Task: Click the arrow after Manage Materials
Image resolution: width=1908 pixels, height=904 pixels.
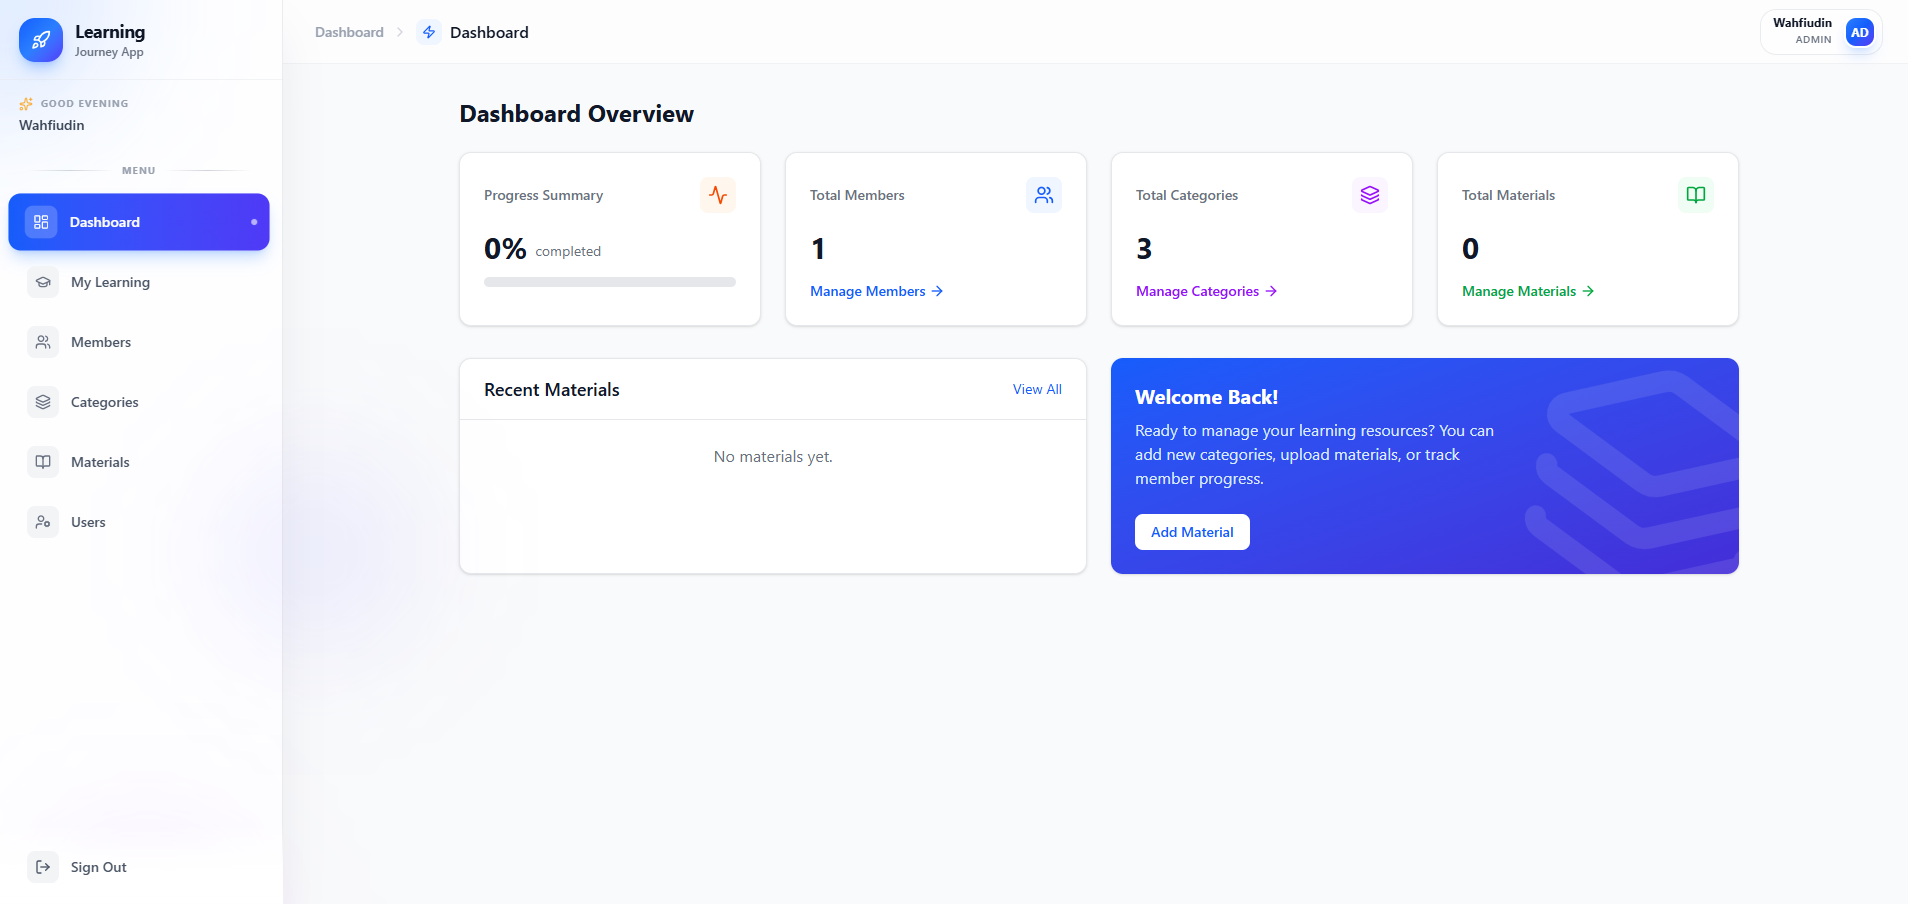Action: 1588,291
